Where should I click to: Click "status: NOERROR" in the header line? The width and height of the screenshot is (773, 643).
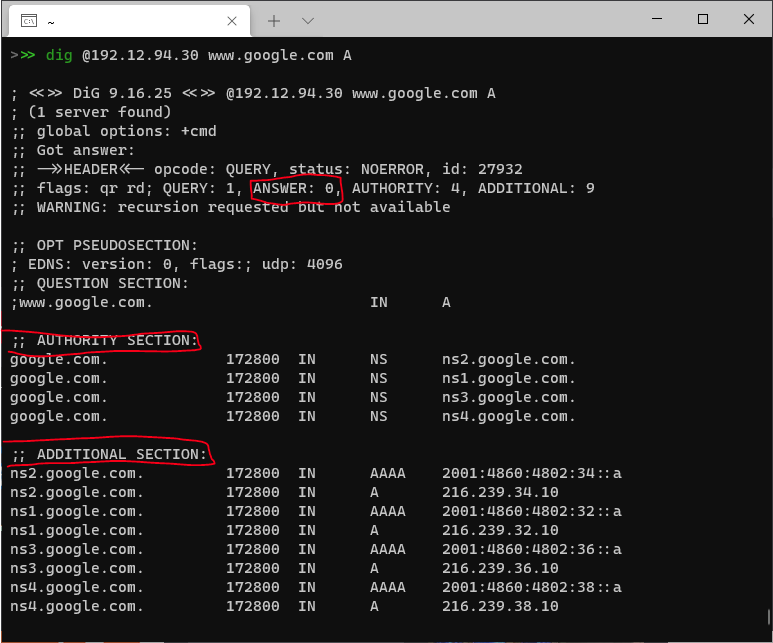pyautogui.click(x=356, y=169)
